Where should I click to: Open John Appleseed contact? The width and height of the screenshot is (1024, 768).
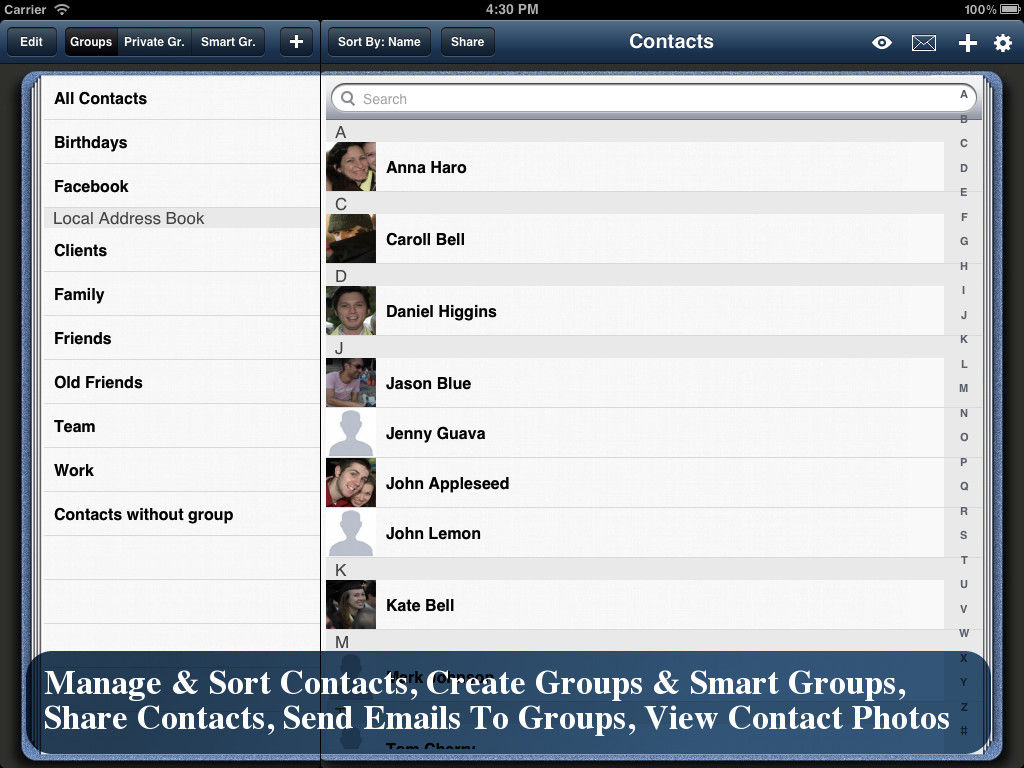coord(635,483)
